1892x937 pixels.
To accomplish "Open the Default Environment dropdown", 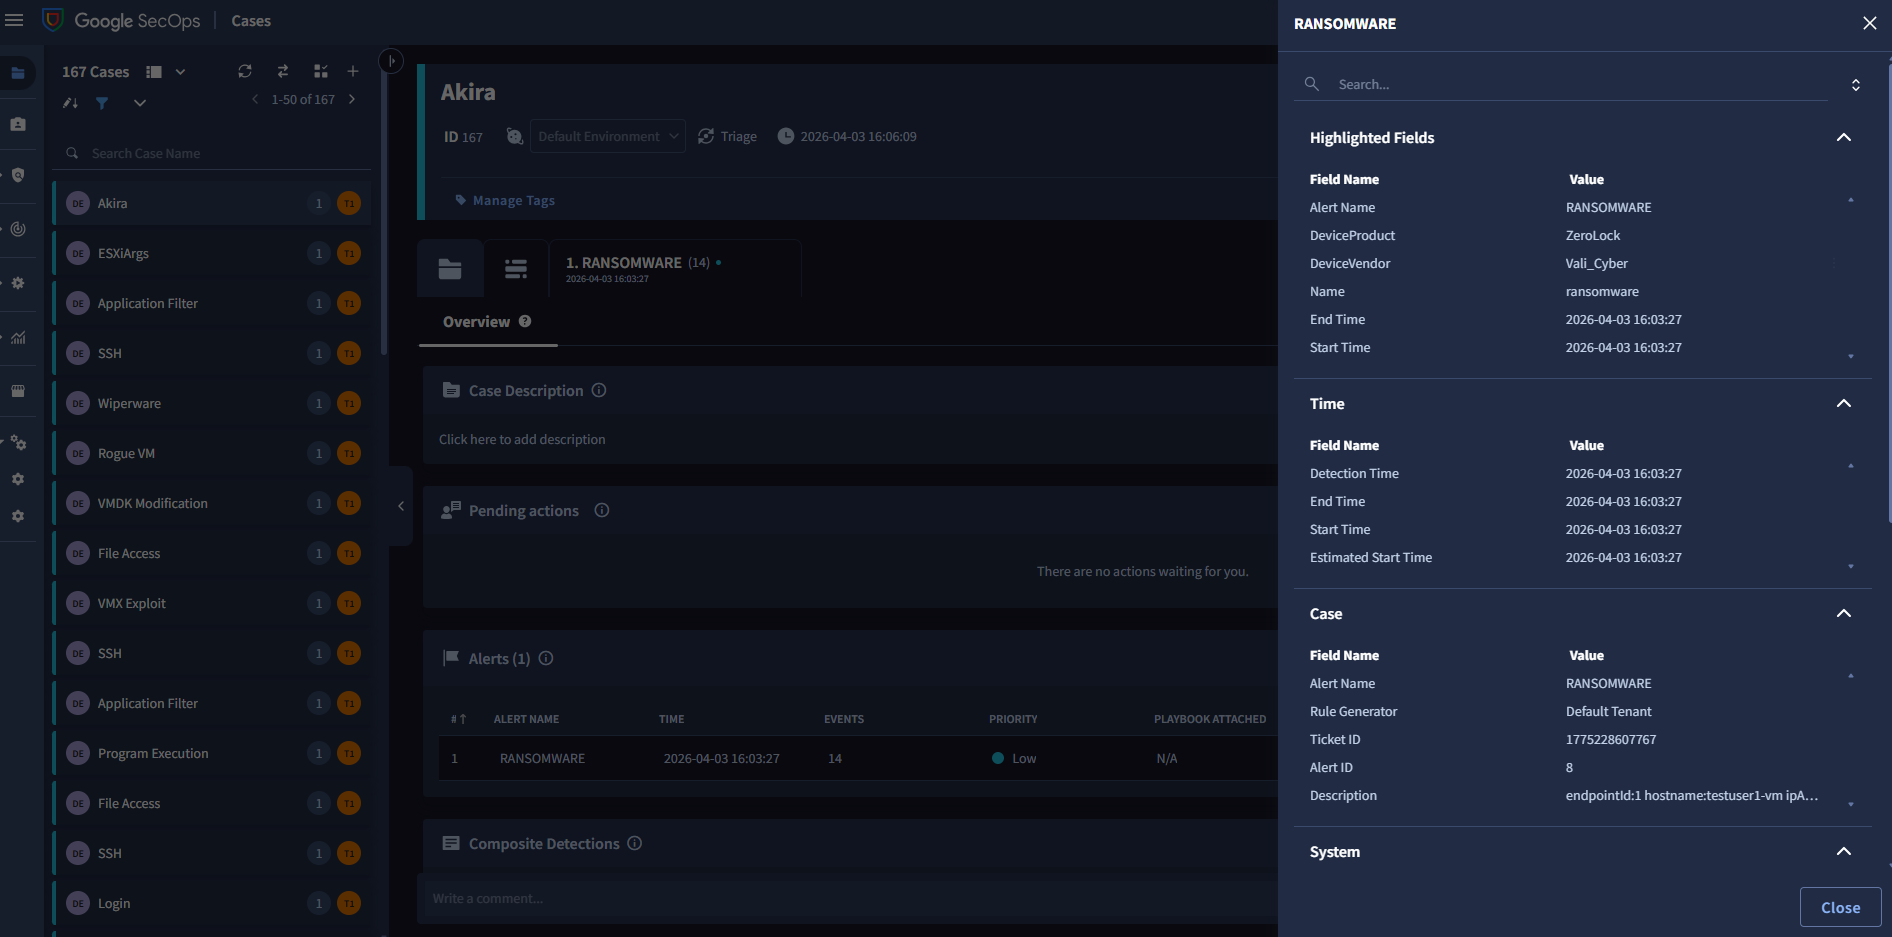I will click(x=607, y=136).
